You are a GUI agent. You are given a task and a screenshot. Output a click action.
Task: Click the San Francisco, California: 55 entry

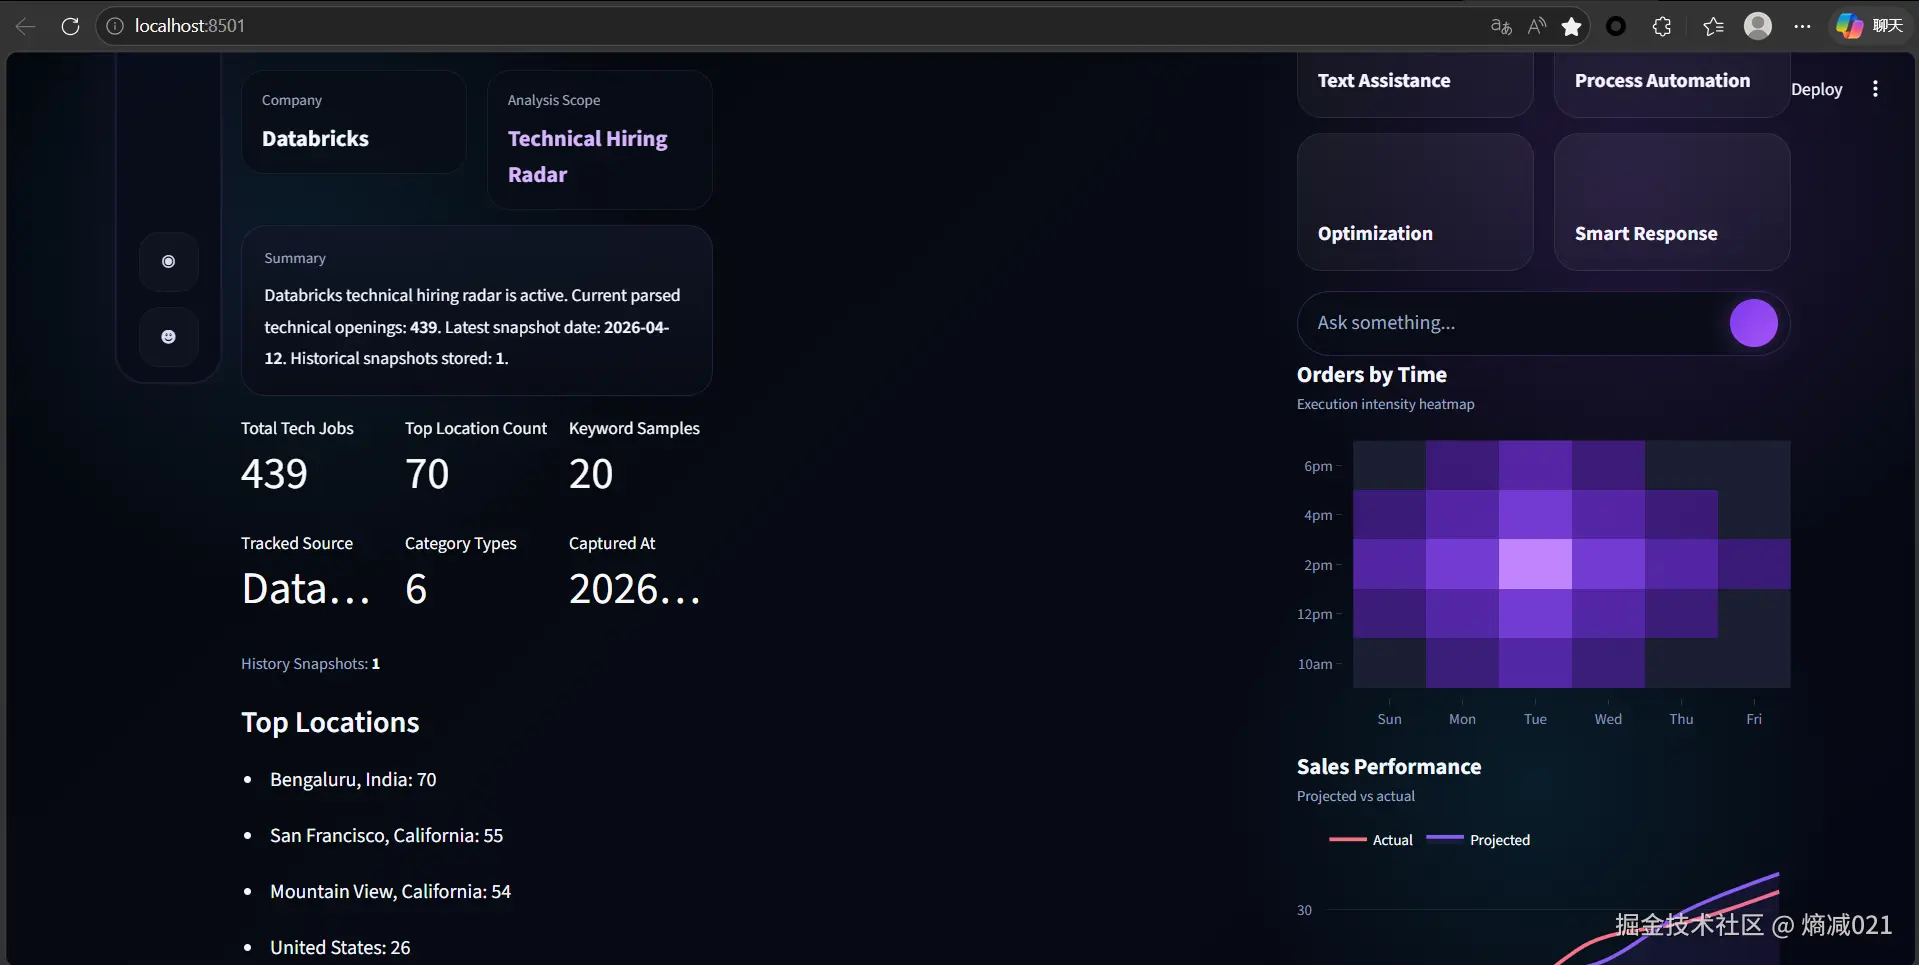click(386, 836)
